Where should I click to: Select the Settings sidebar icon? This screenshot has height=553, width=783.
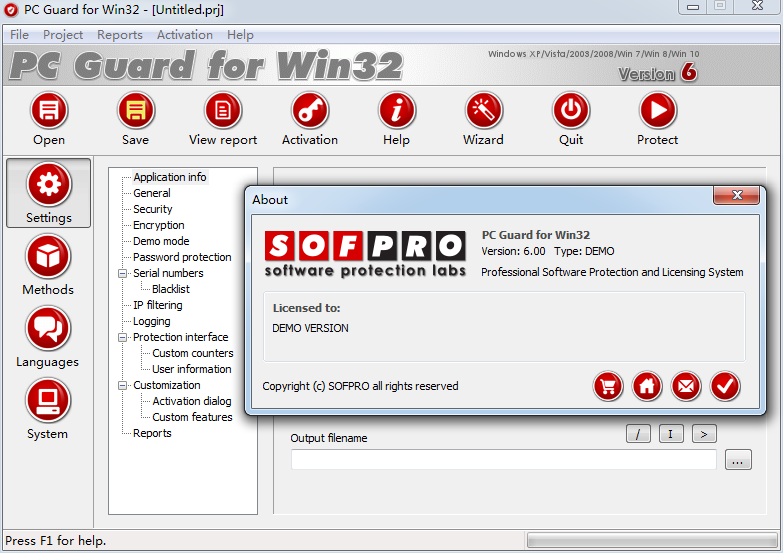tap(48, 185)
